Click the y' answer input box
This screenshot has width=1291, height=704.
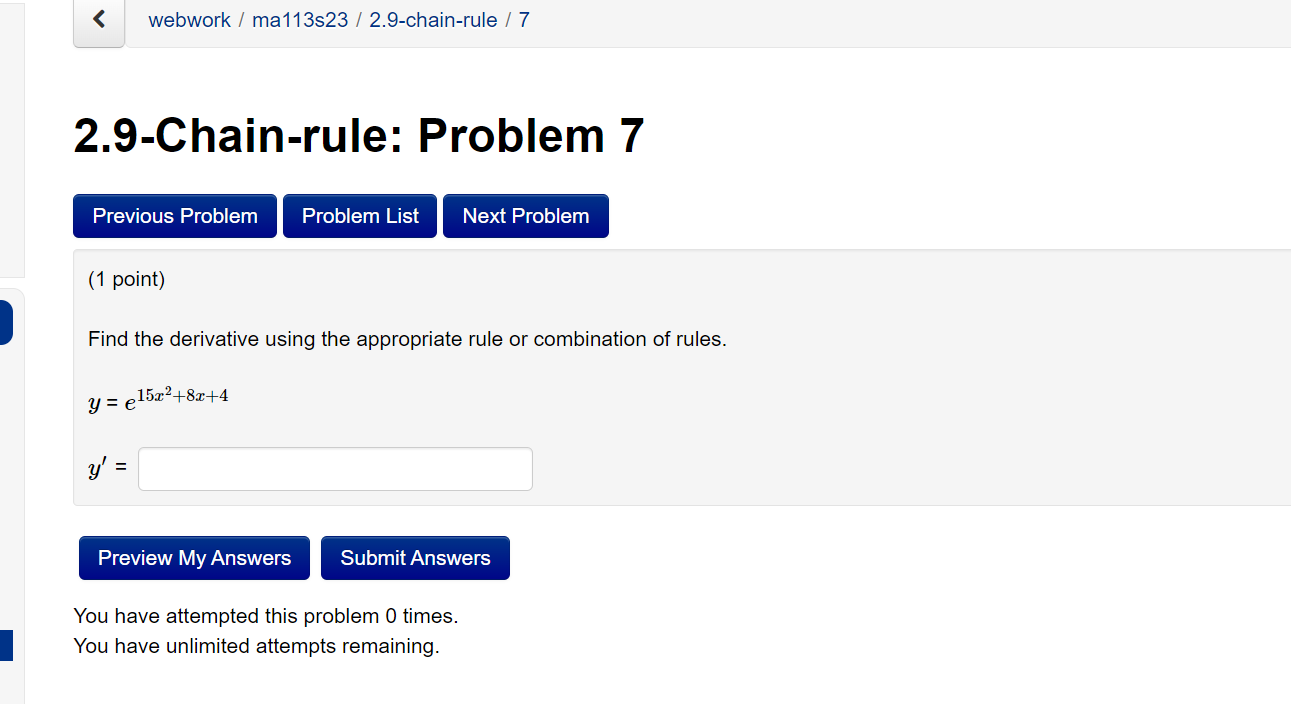334,468
